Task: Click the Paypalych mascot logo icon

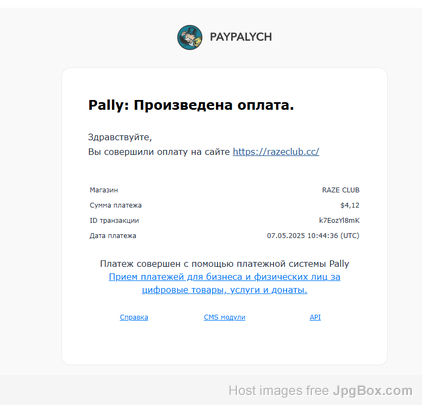Action: [x=190, y=37]
